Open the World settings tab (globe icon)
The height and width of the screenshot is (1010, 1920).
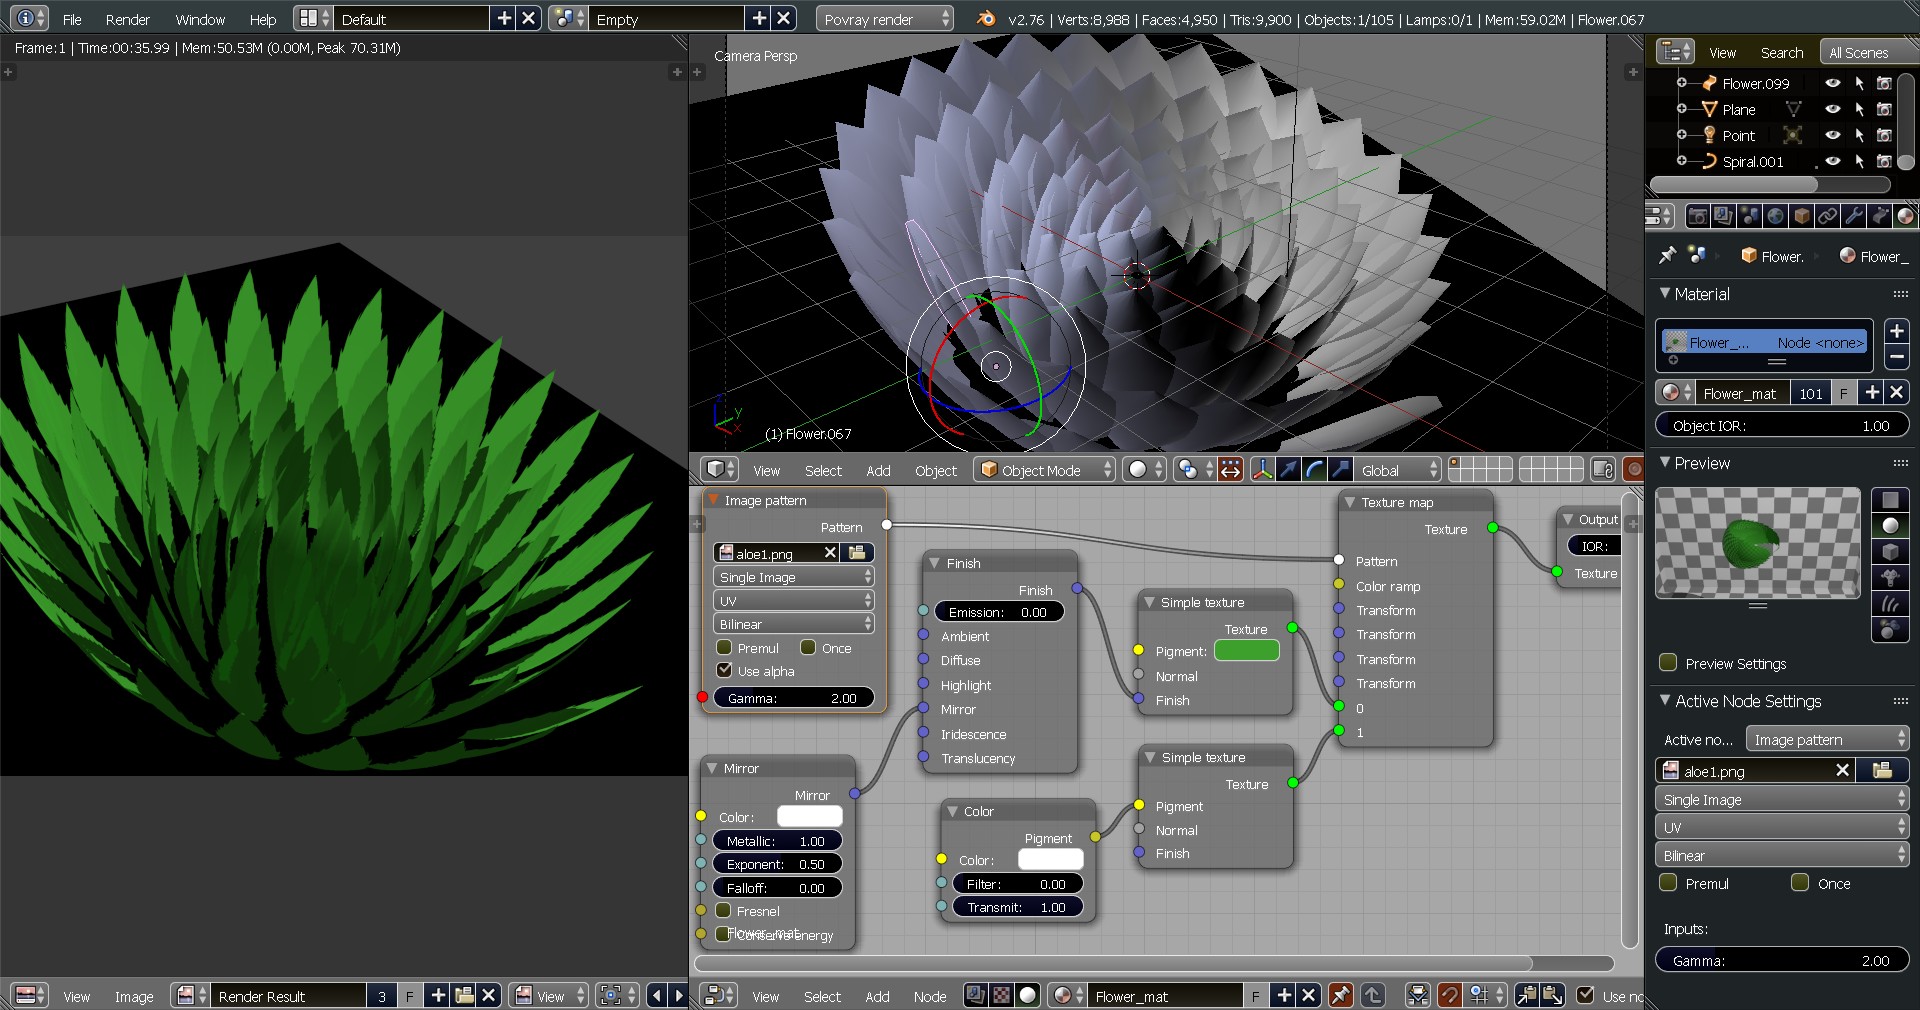[x=1776, y=216]
